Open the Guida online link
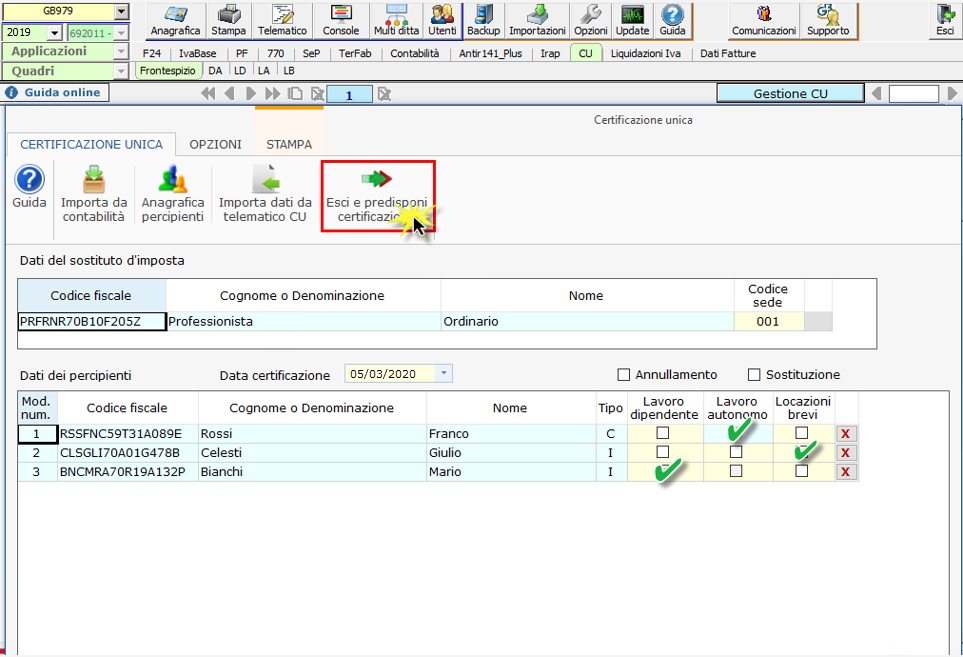Viewport: 963px width, 657px height. (55, 93)
